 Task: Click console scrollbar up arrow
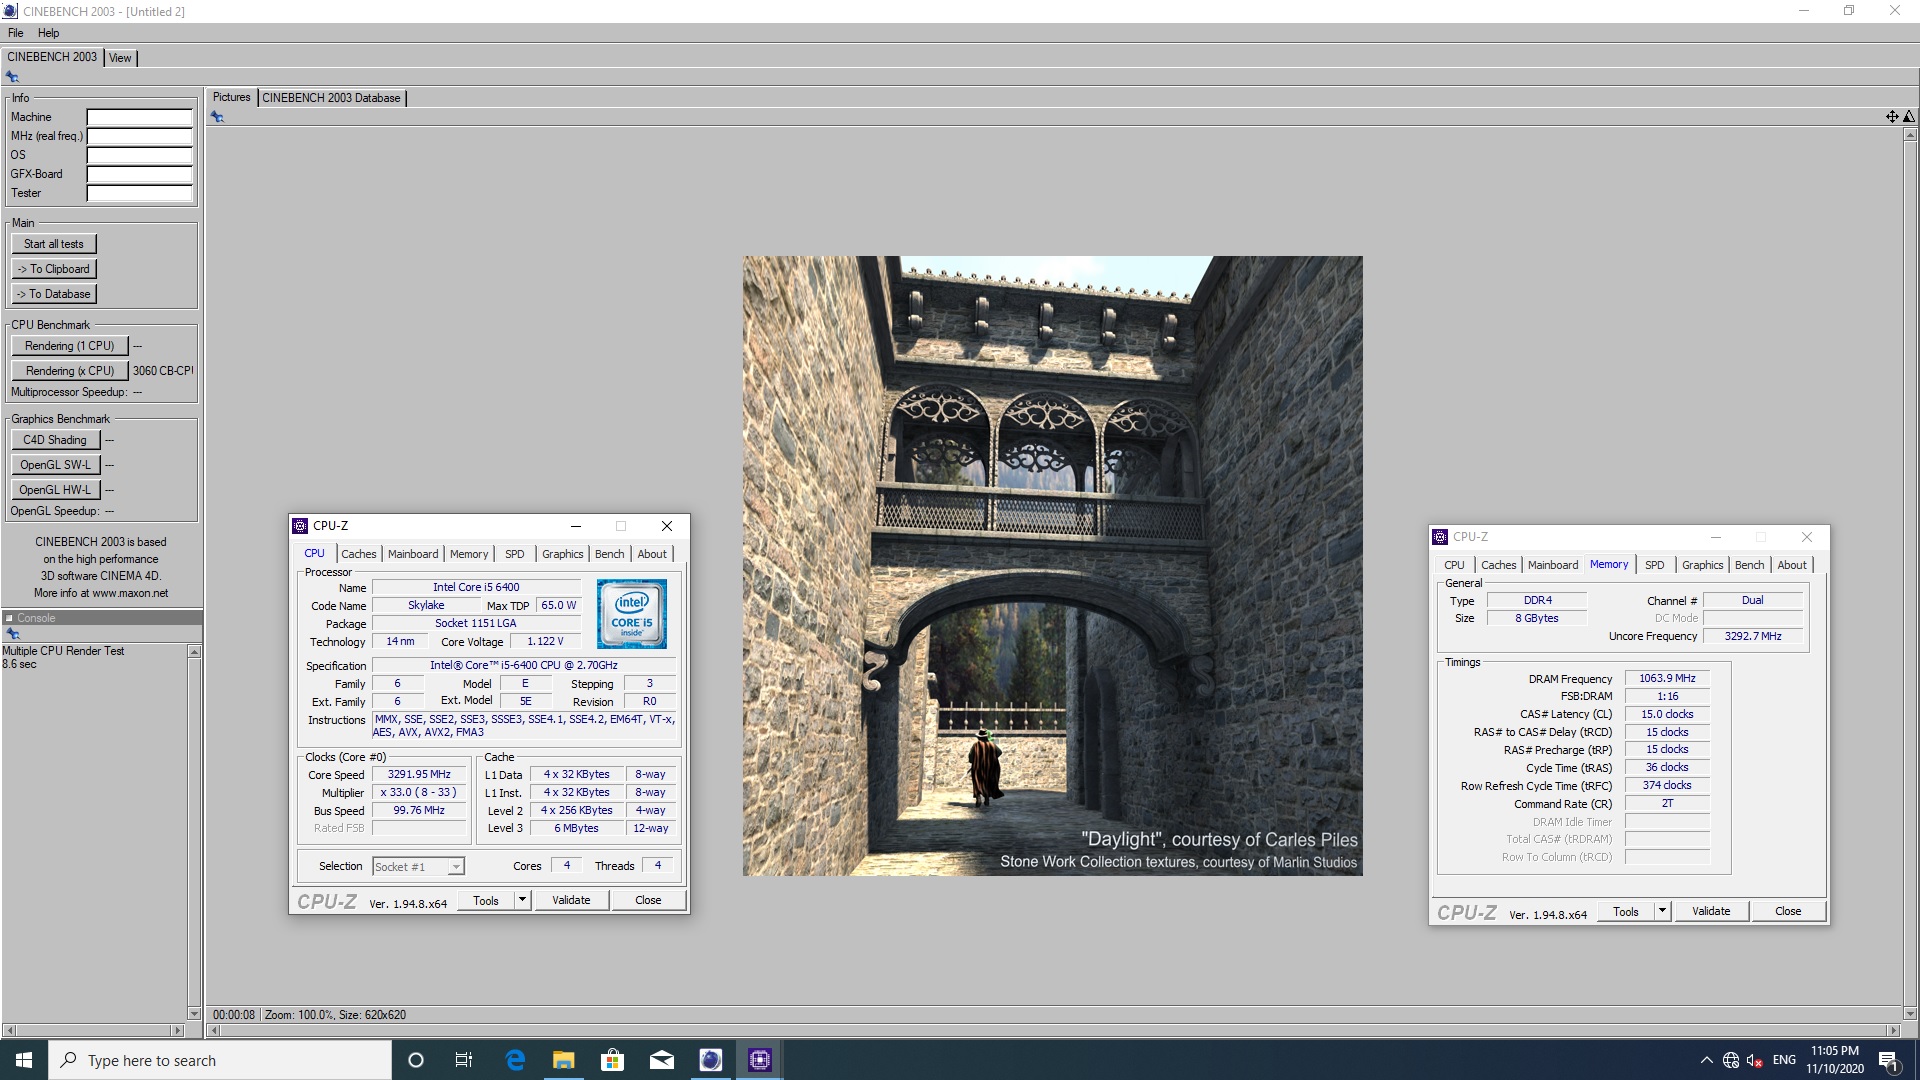click(194, 652)
